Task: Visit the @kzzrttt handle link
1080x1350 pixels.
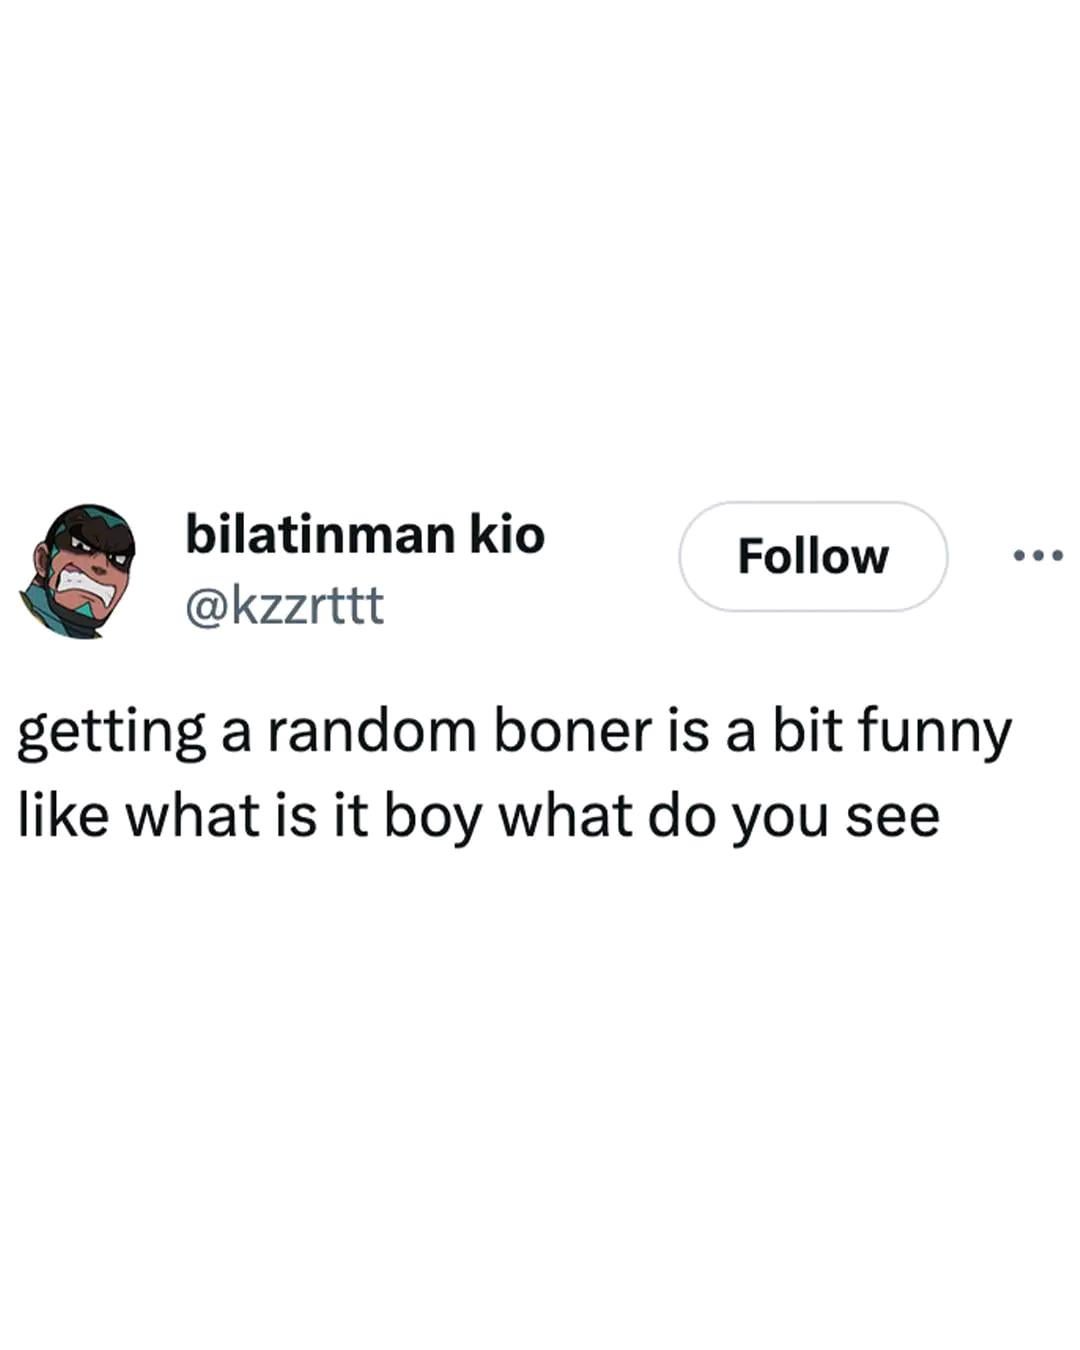Action: [x=284, y=605]
